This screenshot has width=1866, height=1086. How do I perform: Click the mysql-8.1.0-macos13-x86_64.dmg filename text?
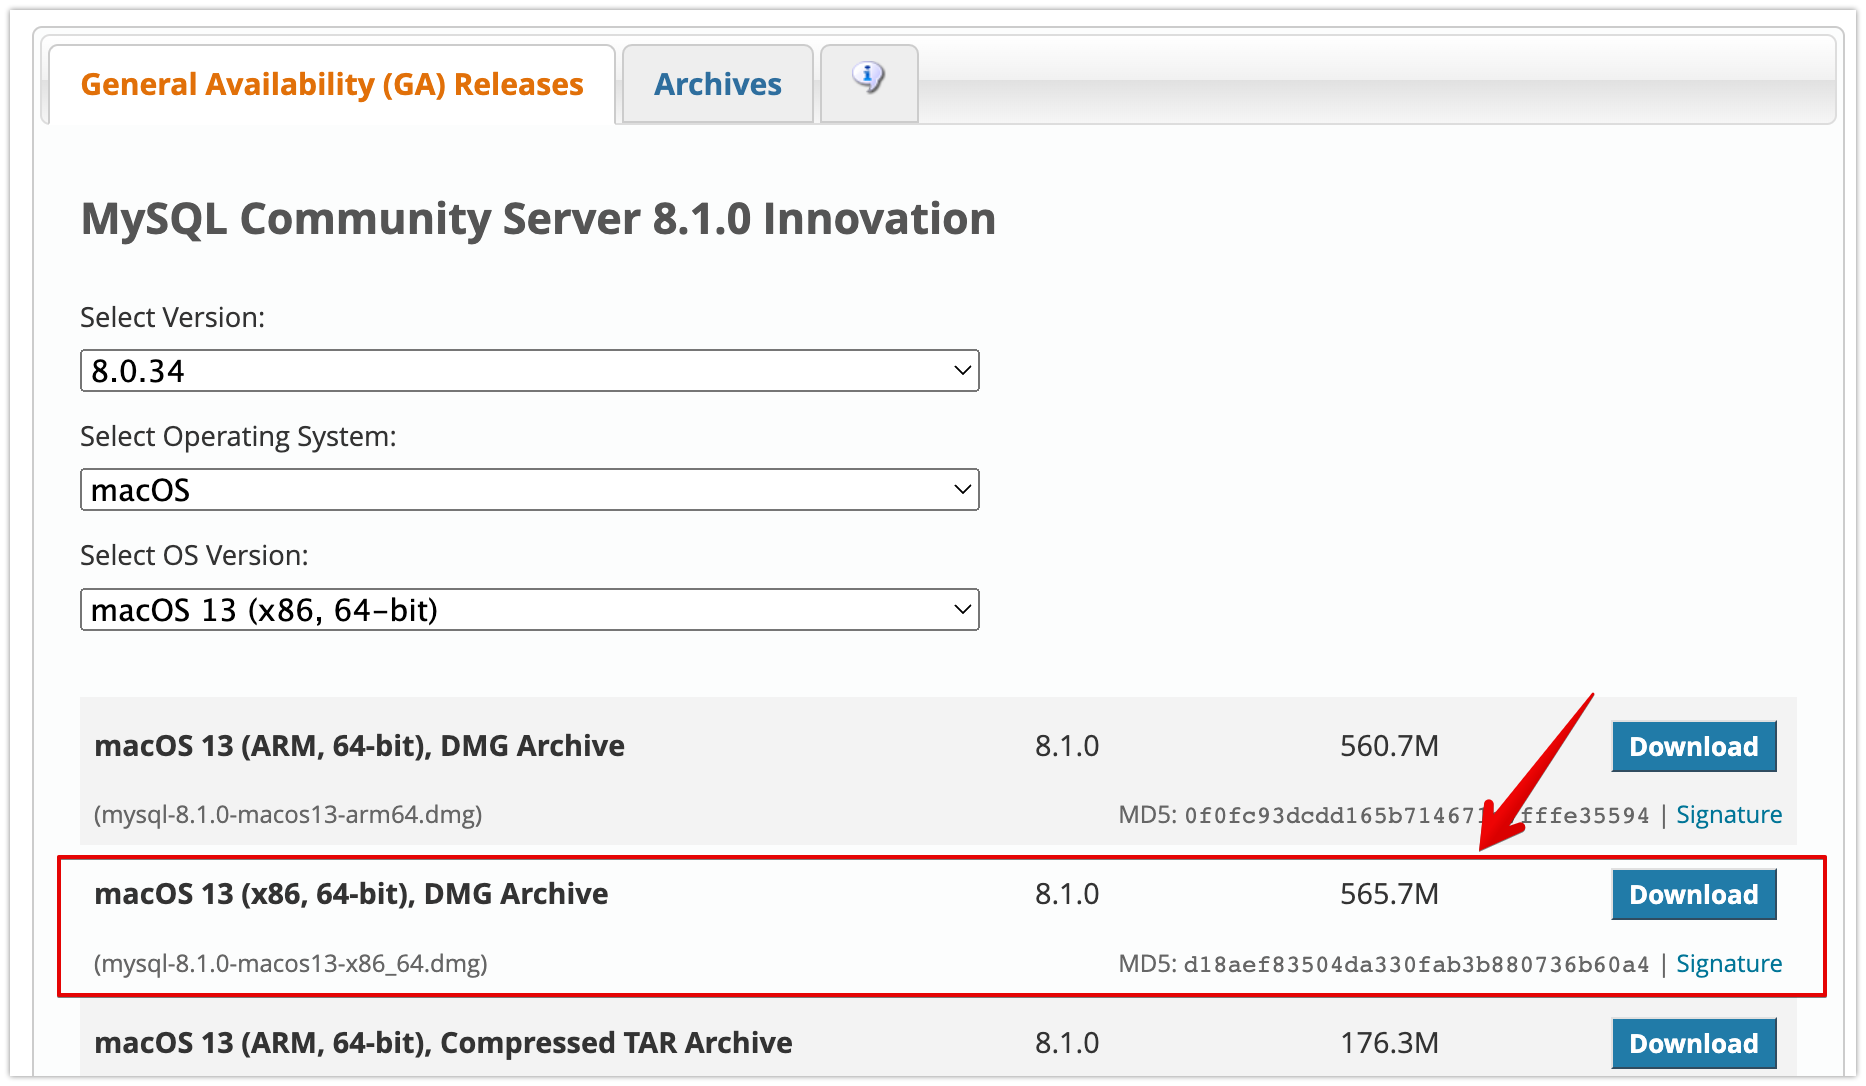291,964
